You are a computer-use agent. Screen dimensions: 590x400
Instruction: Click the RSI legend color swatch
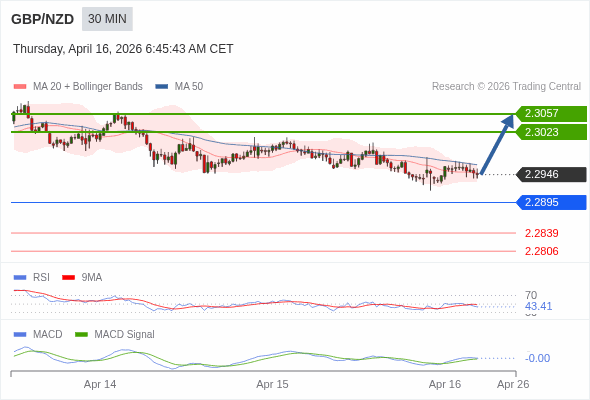[x=20, y=278]
